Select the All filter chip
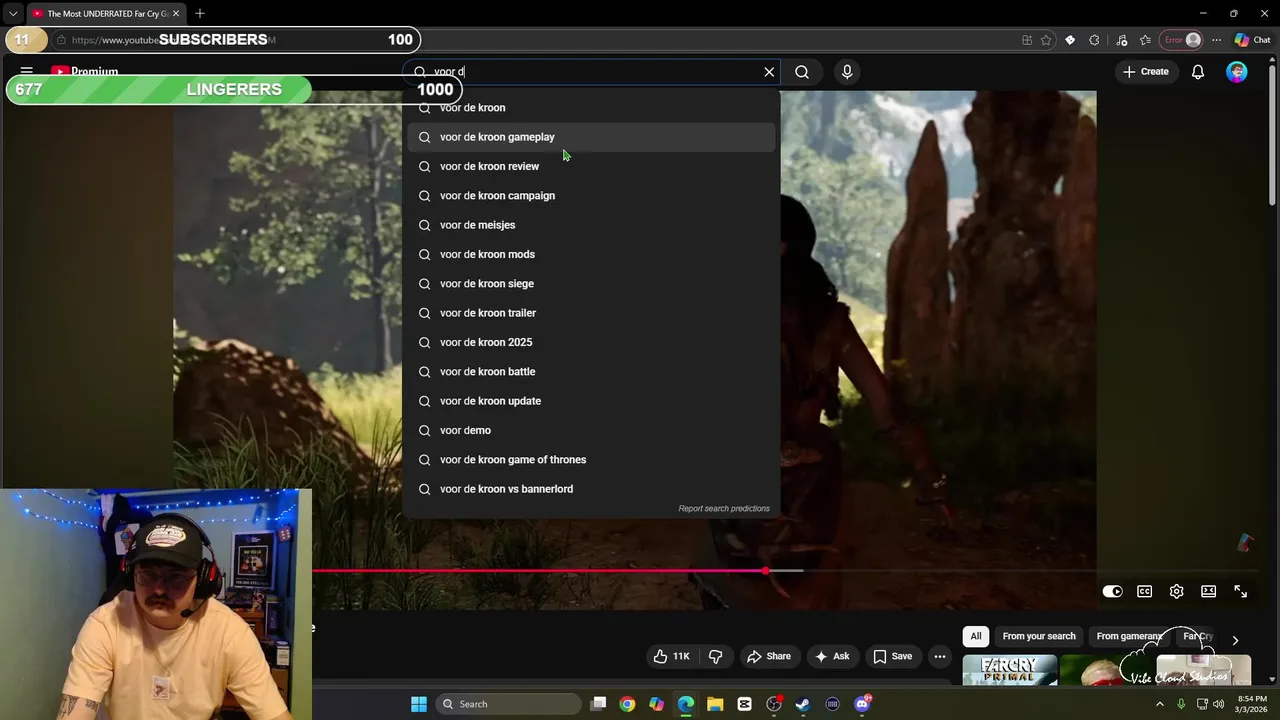 pyautogui.click(x=976, y=636)
